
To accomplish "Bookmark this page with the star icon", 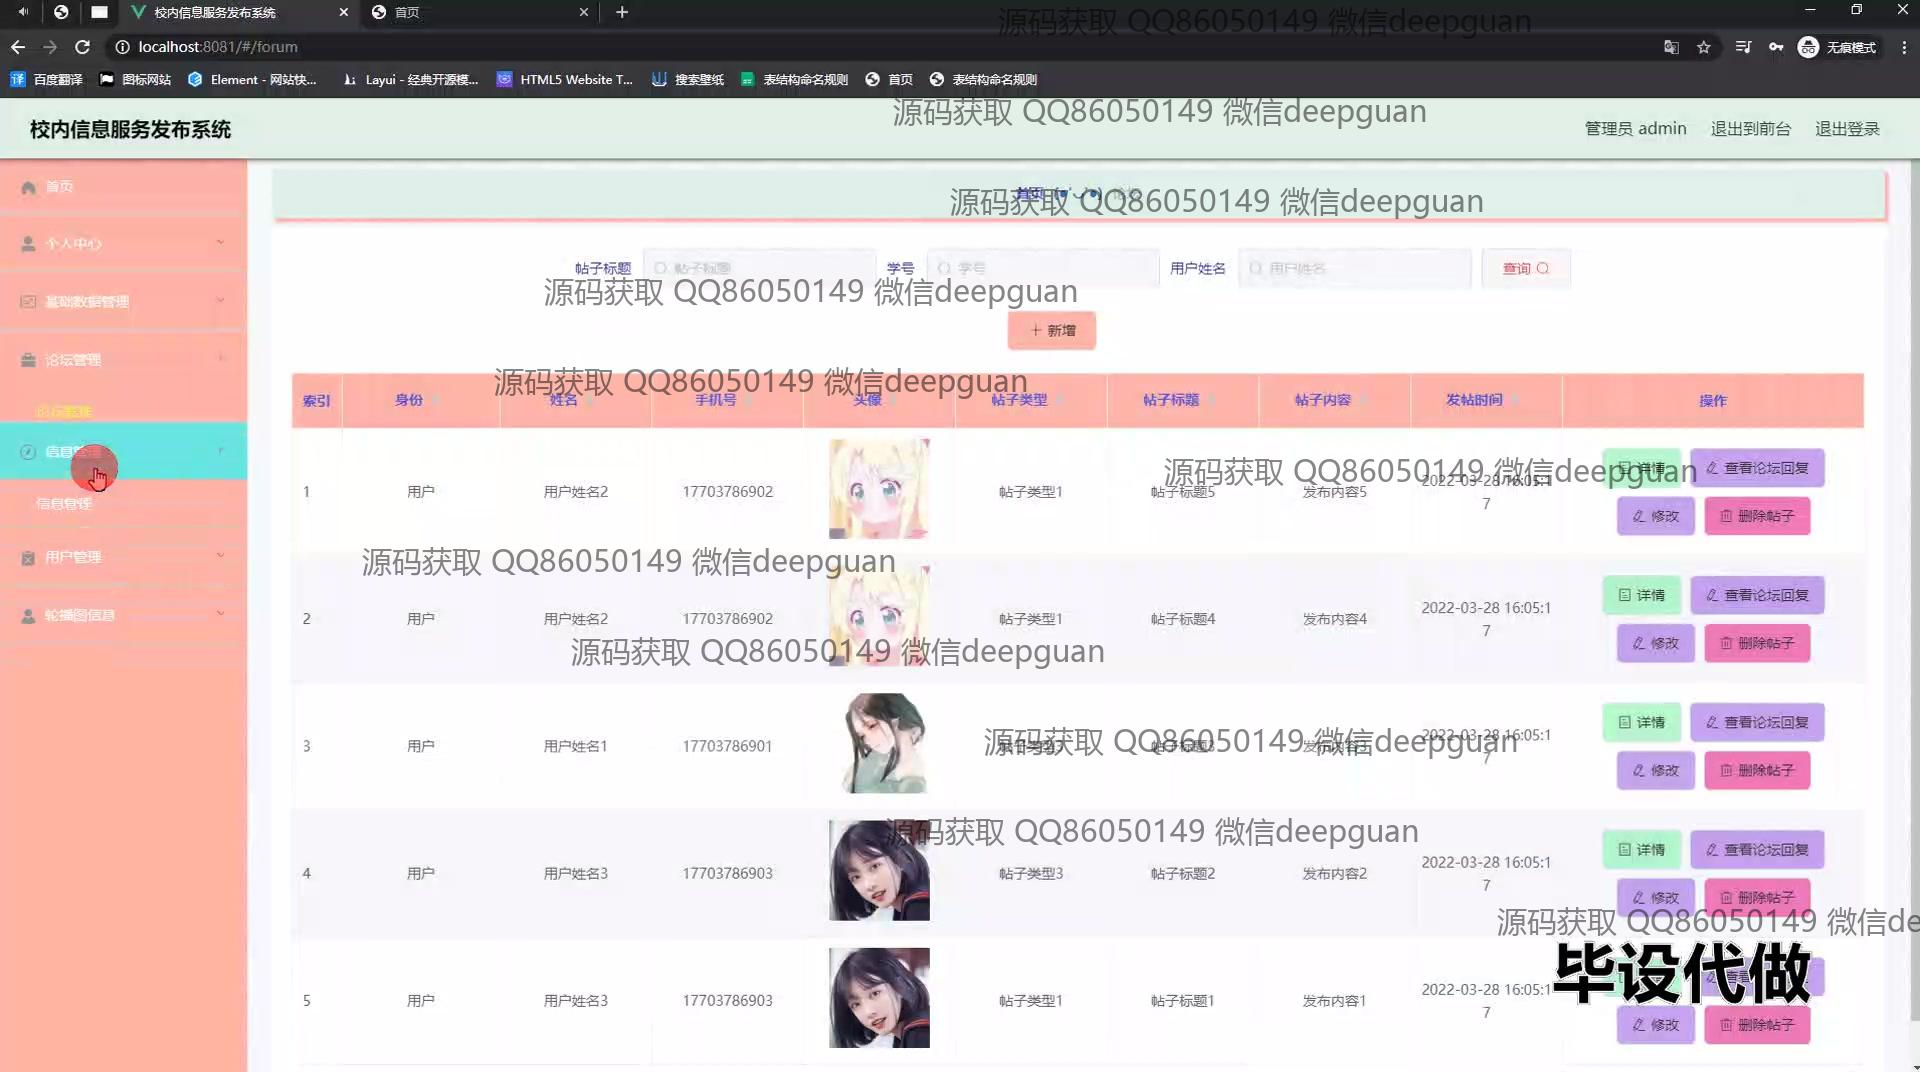I will click(1704, 47).
